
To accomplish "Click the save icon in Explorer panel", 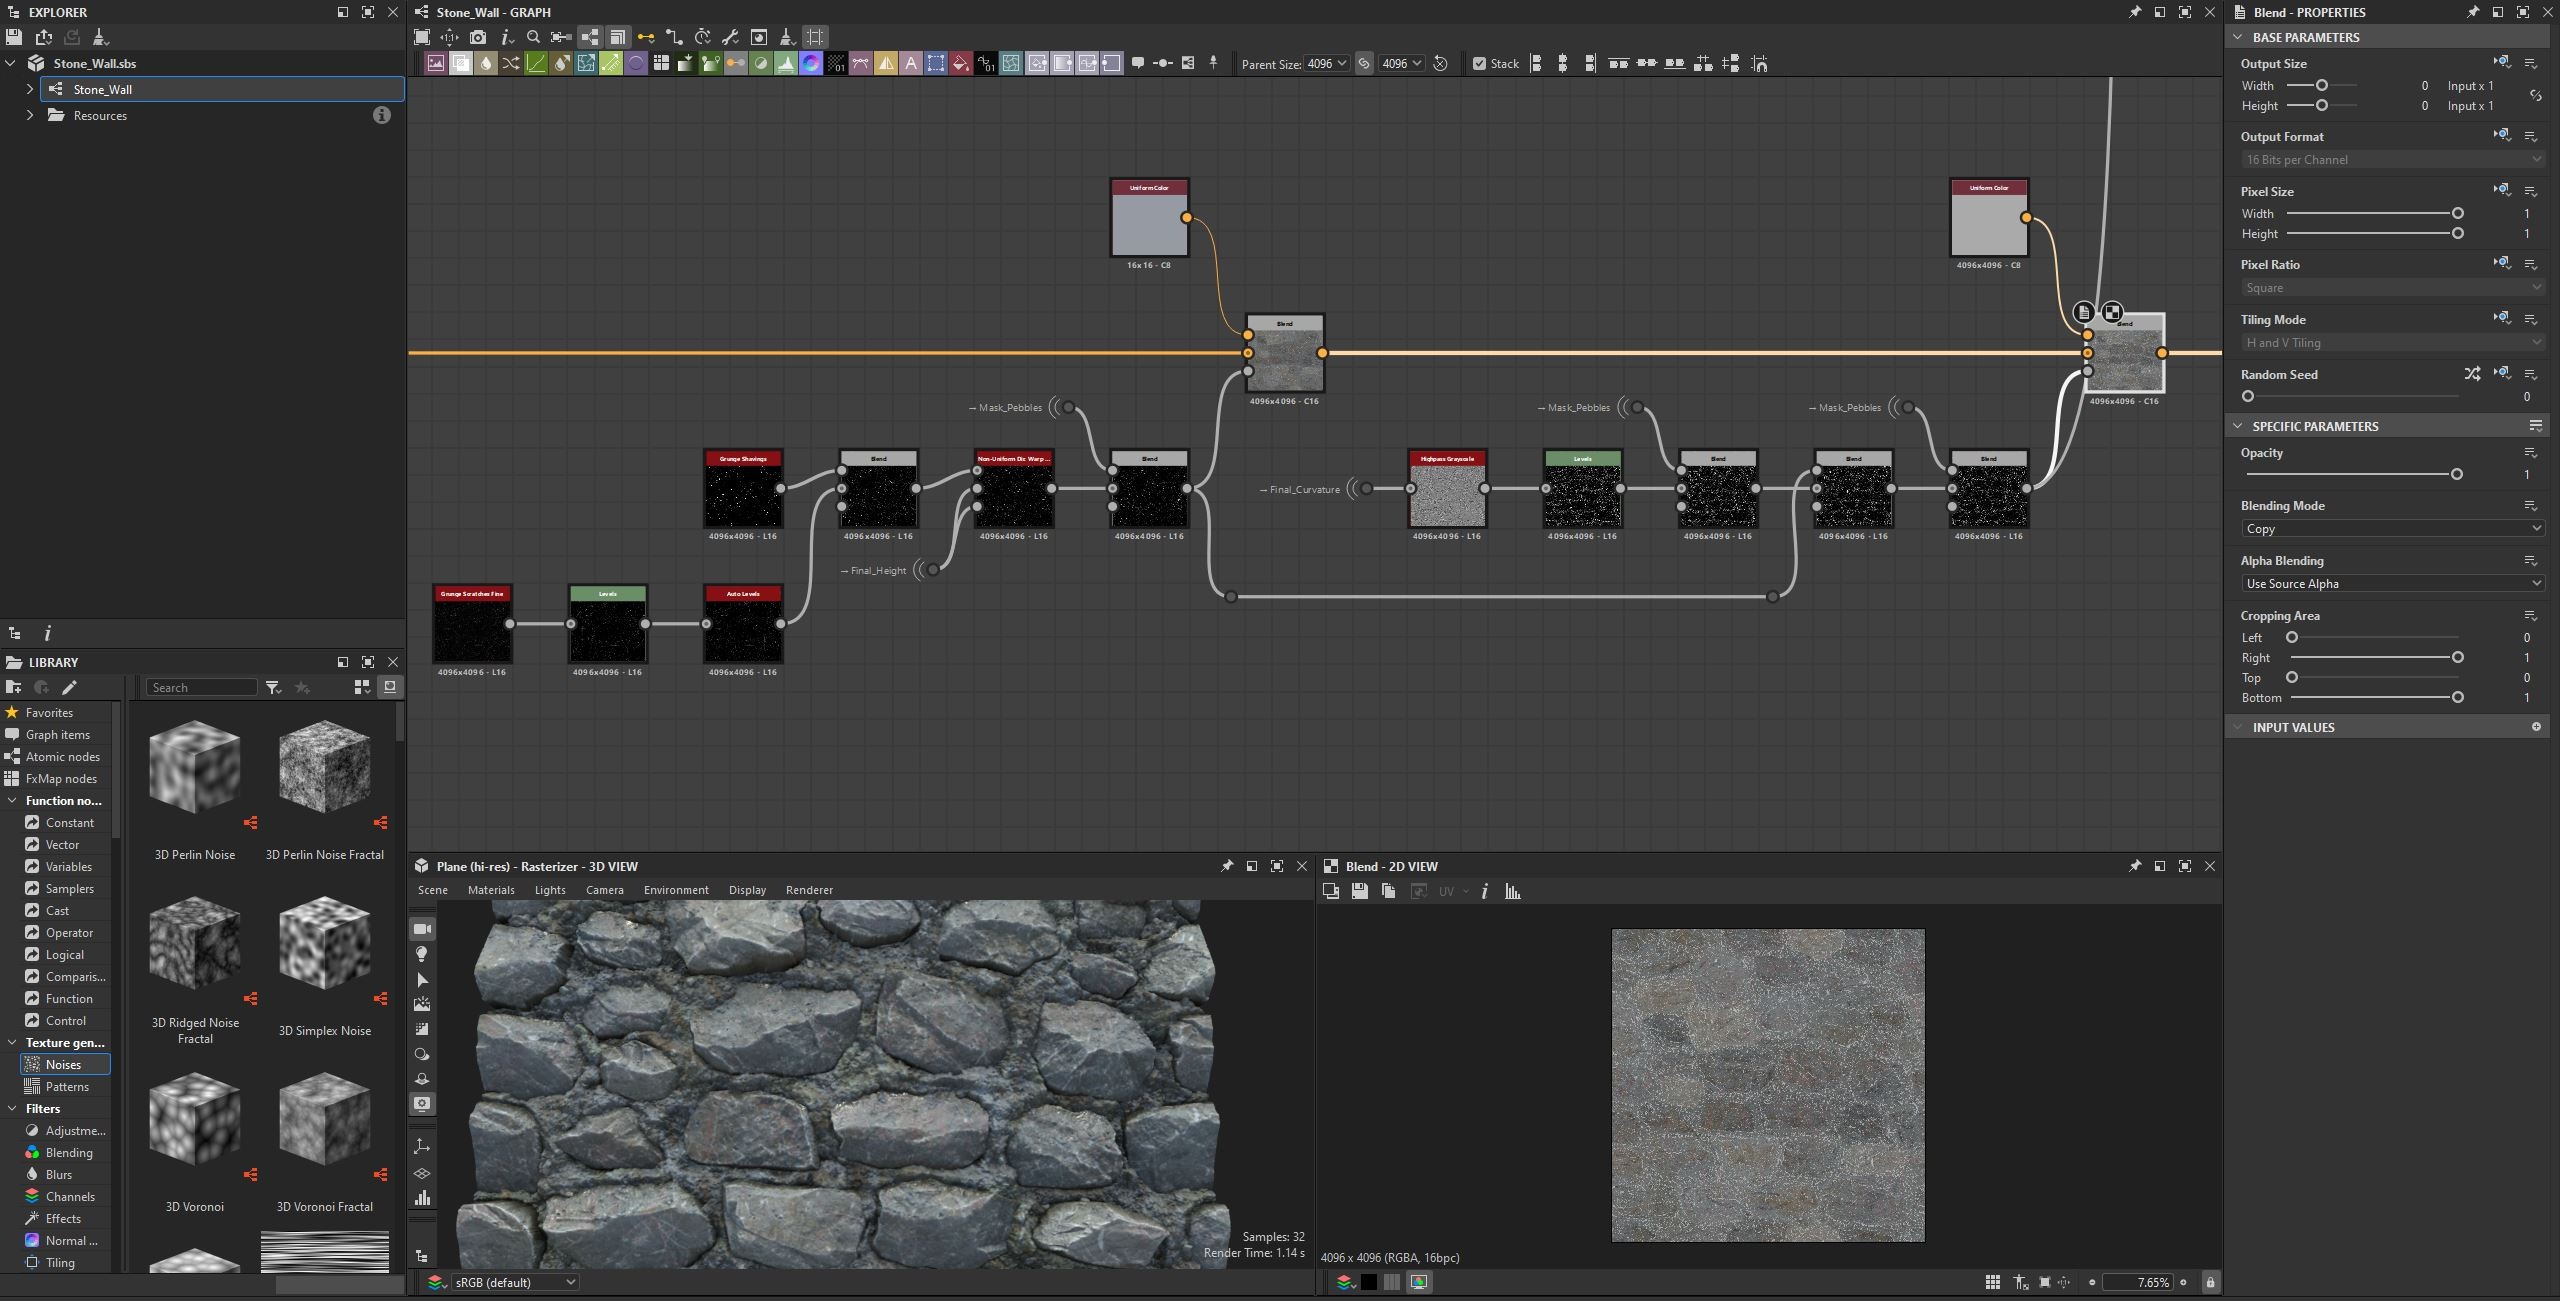I will point(14,37).
